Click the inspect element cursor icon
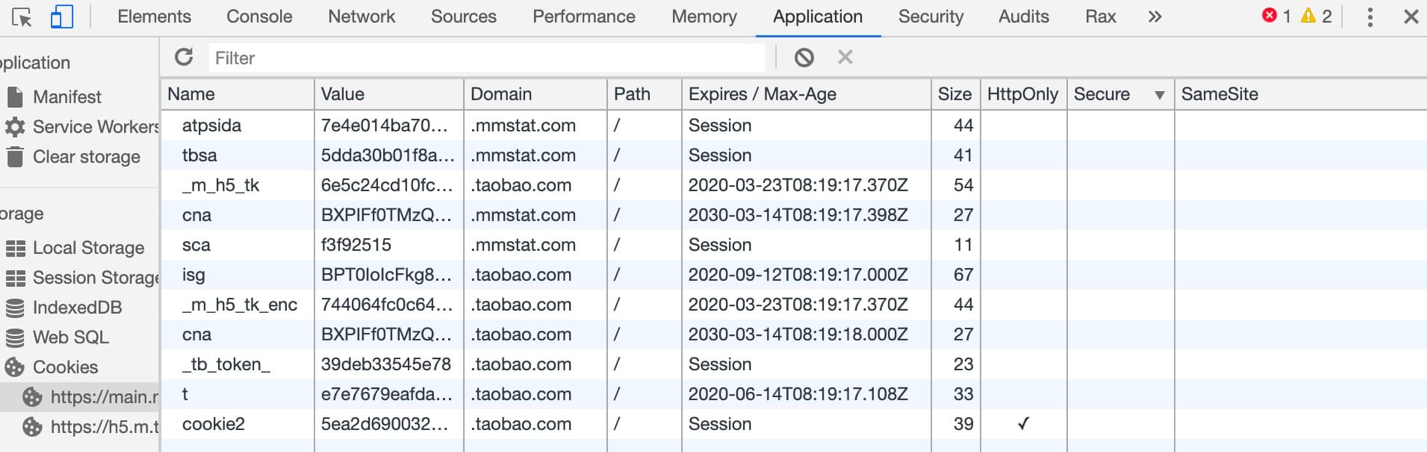Screen dimensions: 1427x452 [x=21, y=17]
